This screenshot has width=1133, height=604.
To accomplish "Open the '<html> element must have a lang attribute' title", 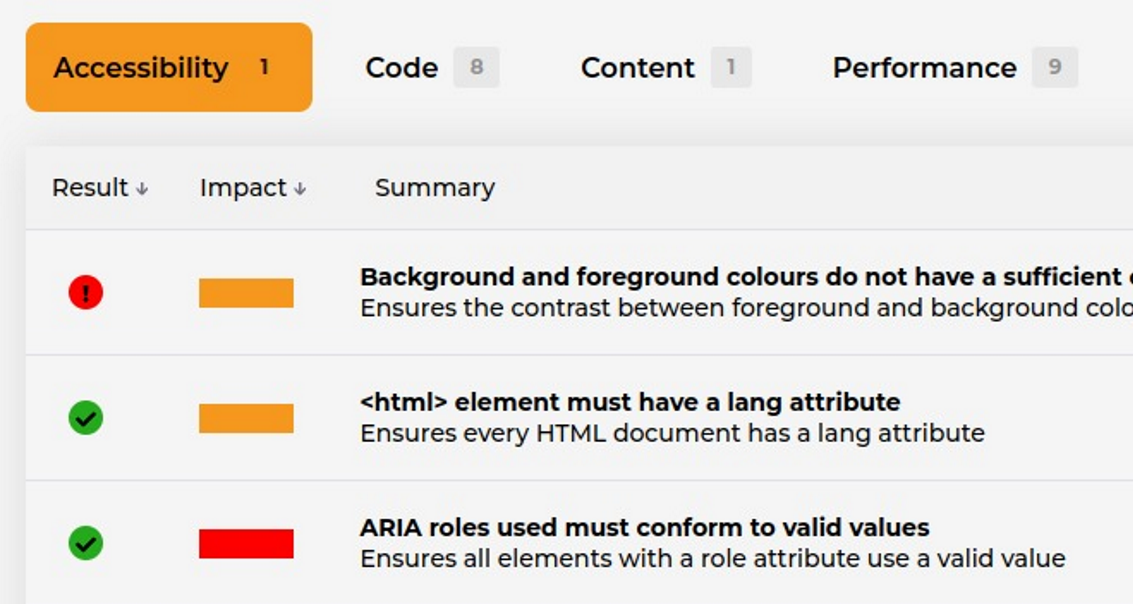I will pyautogui.click(x=630, y=402).
